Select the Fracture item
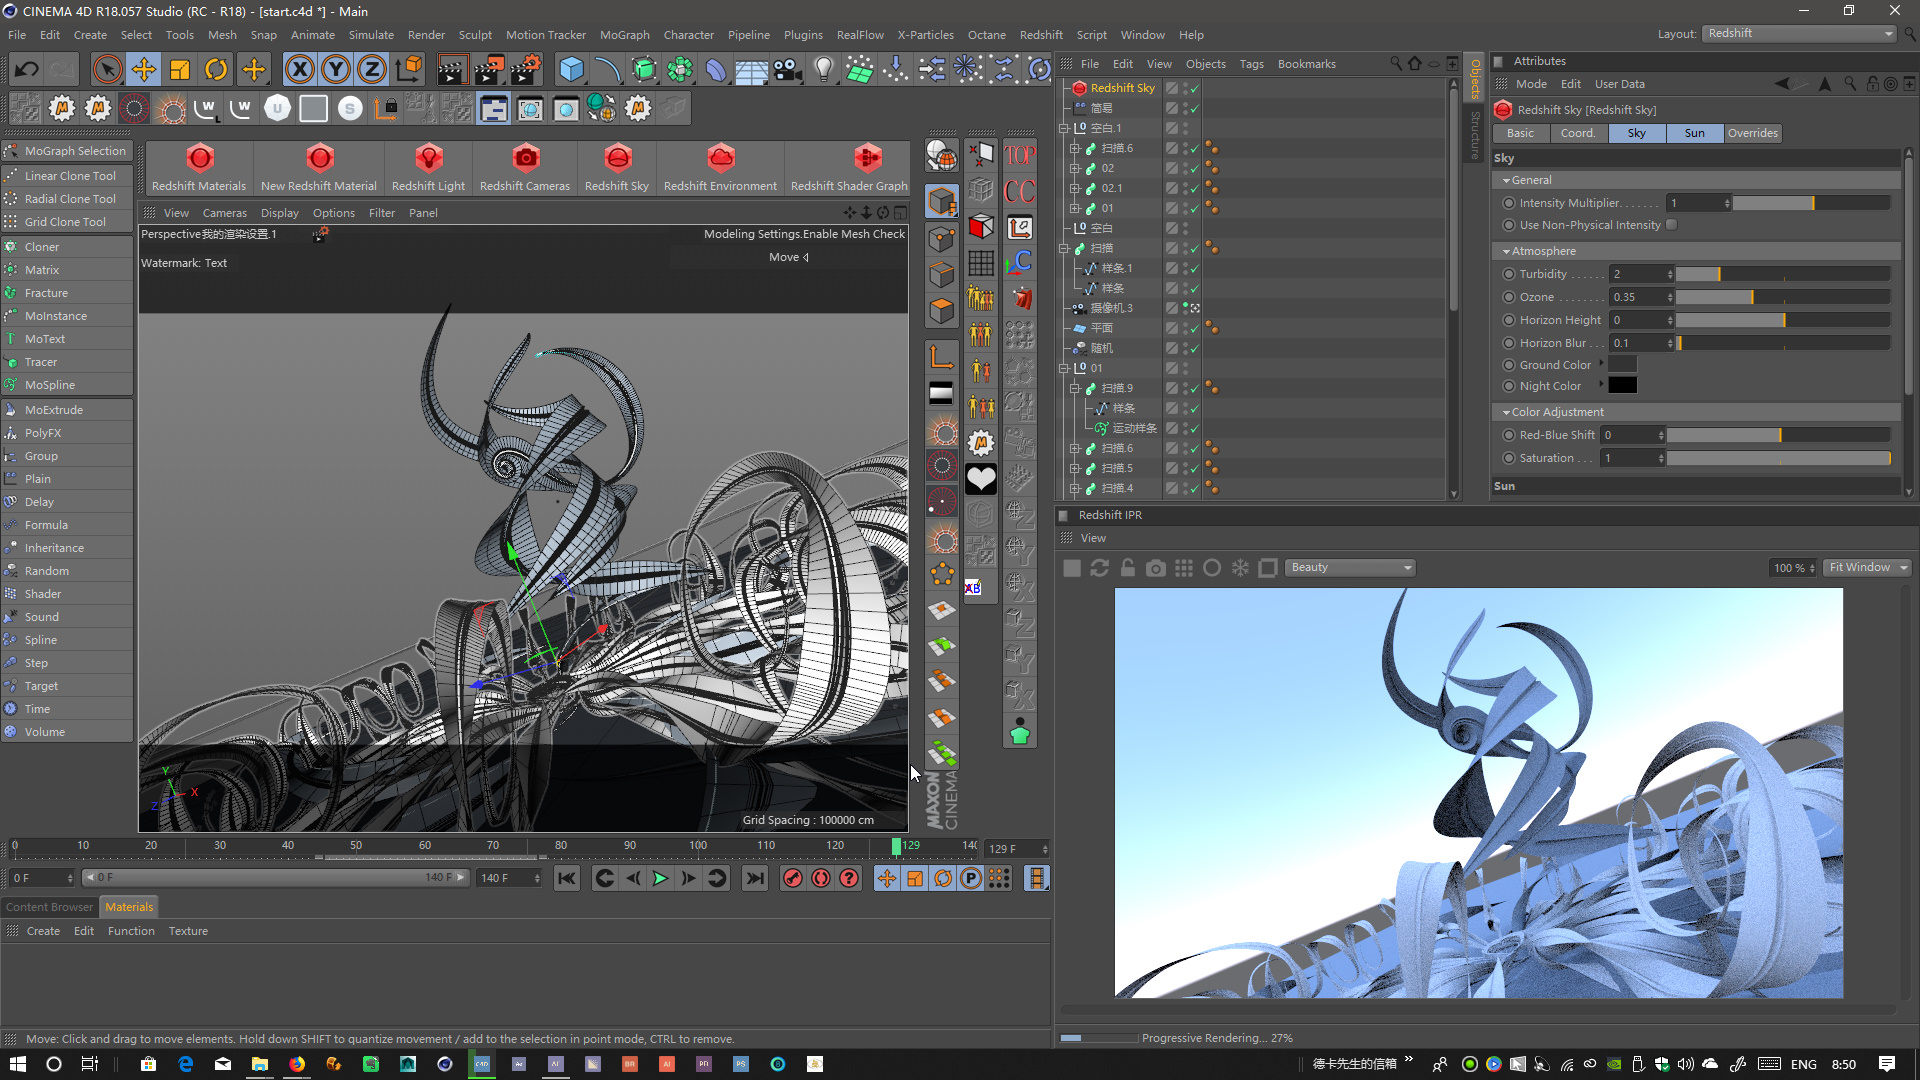1920x1080 pixels. coord(67,293)
